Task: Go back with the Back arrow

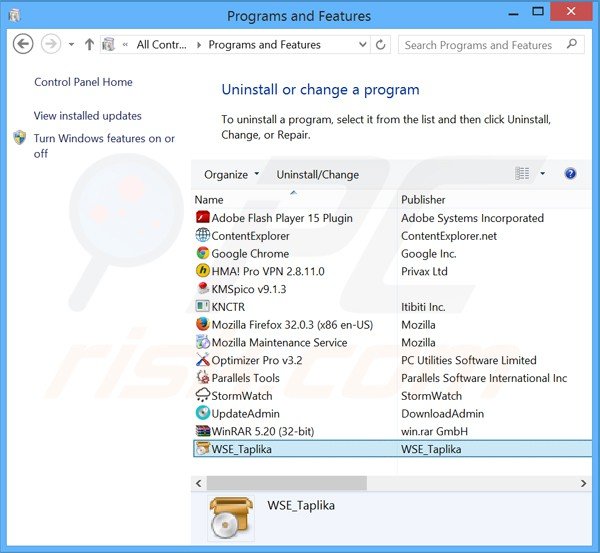Action: pyautogui.click(x=23, y=44)
